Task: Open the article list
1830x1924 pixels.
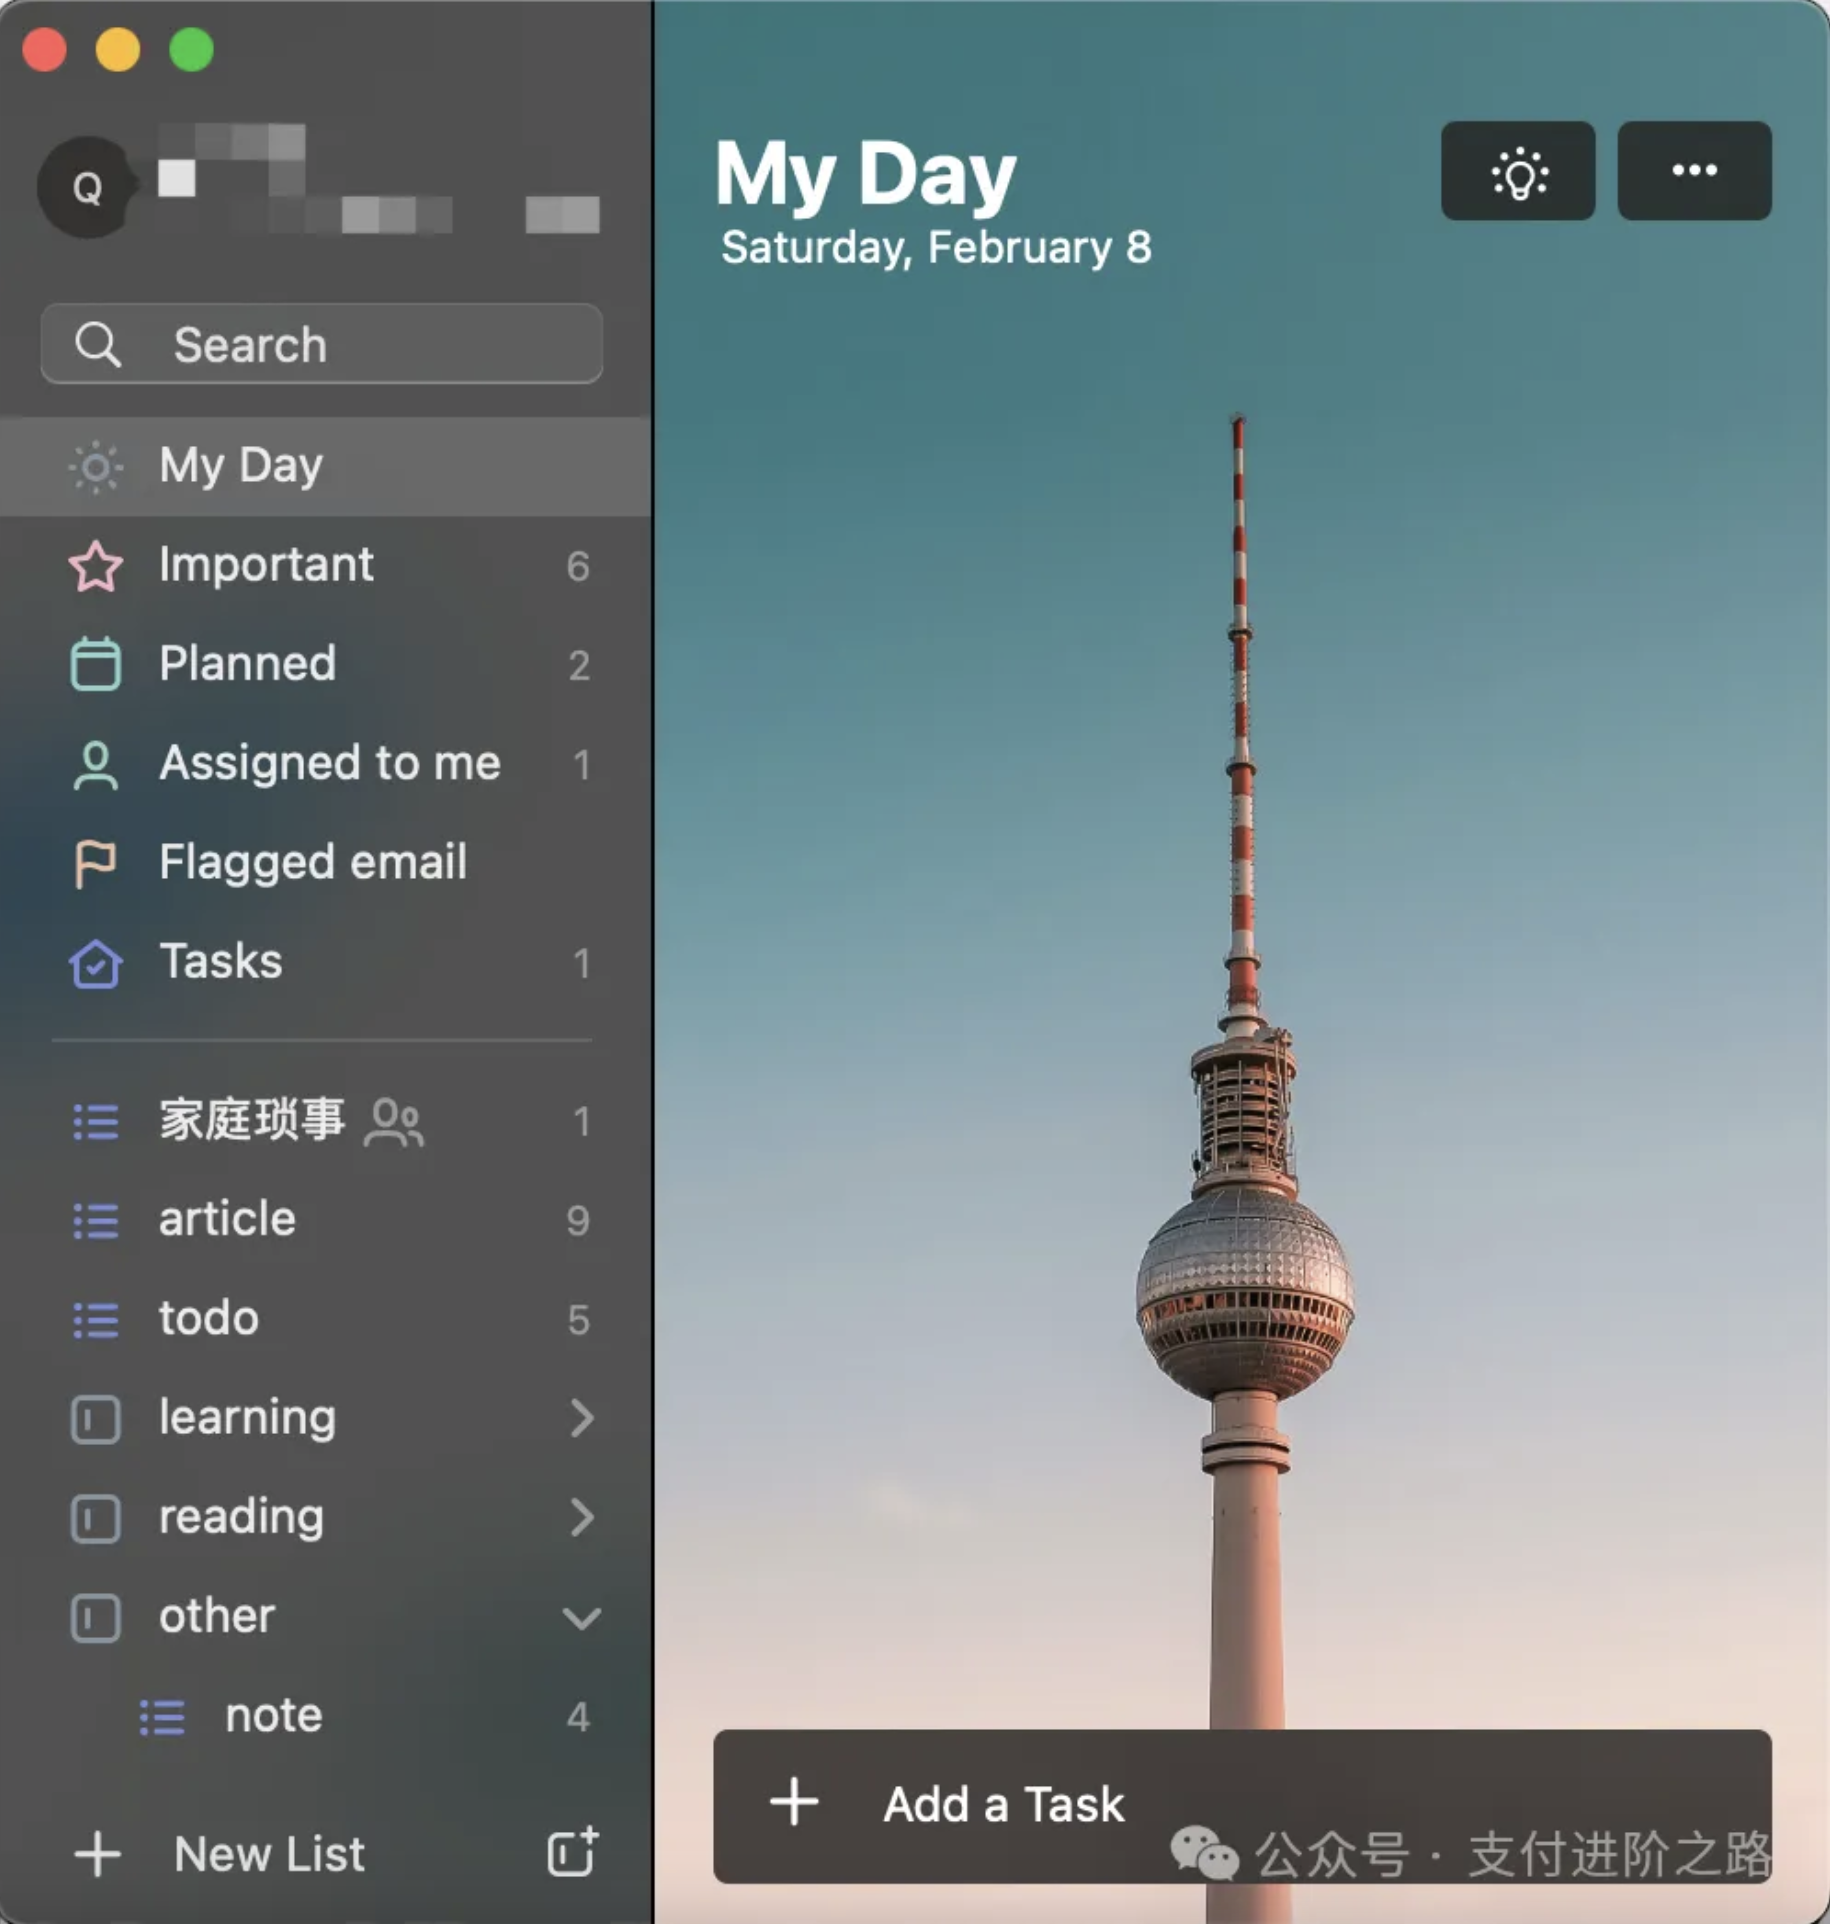Action: (227, 1219)
